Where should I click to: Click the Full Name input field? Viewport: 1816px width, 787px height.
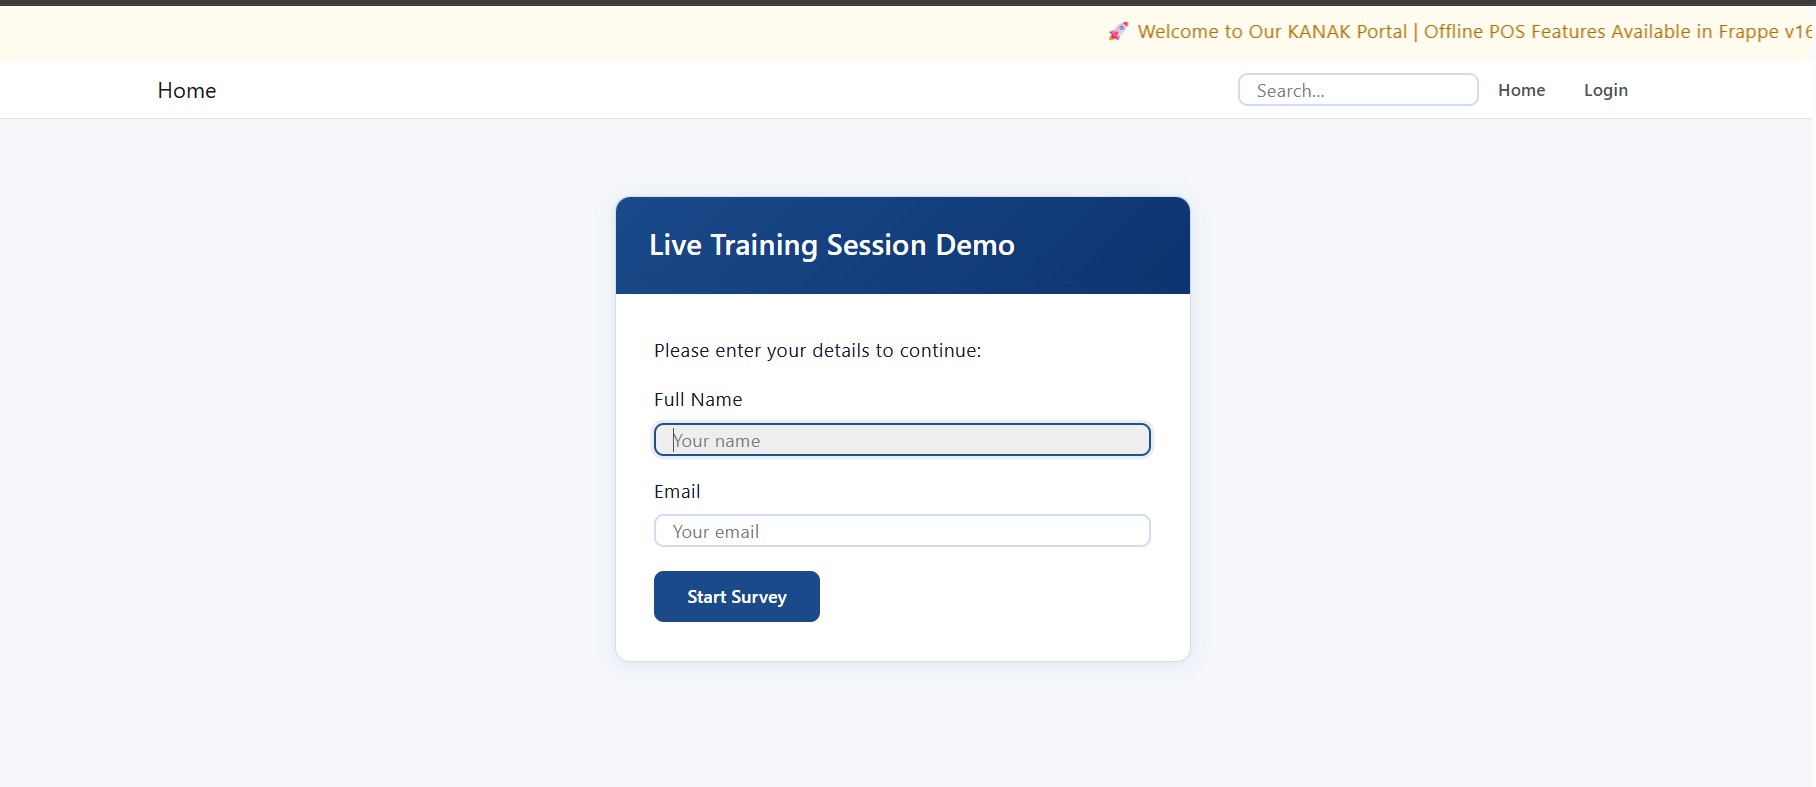tap(902, 440)
